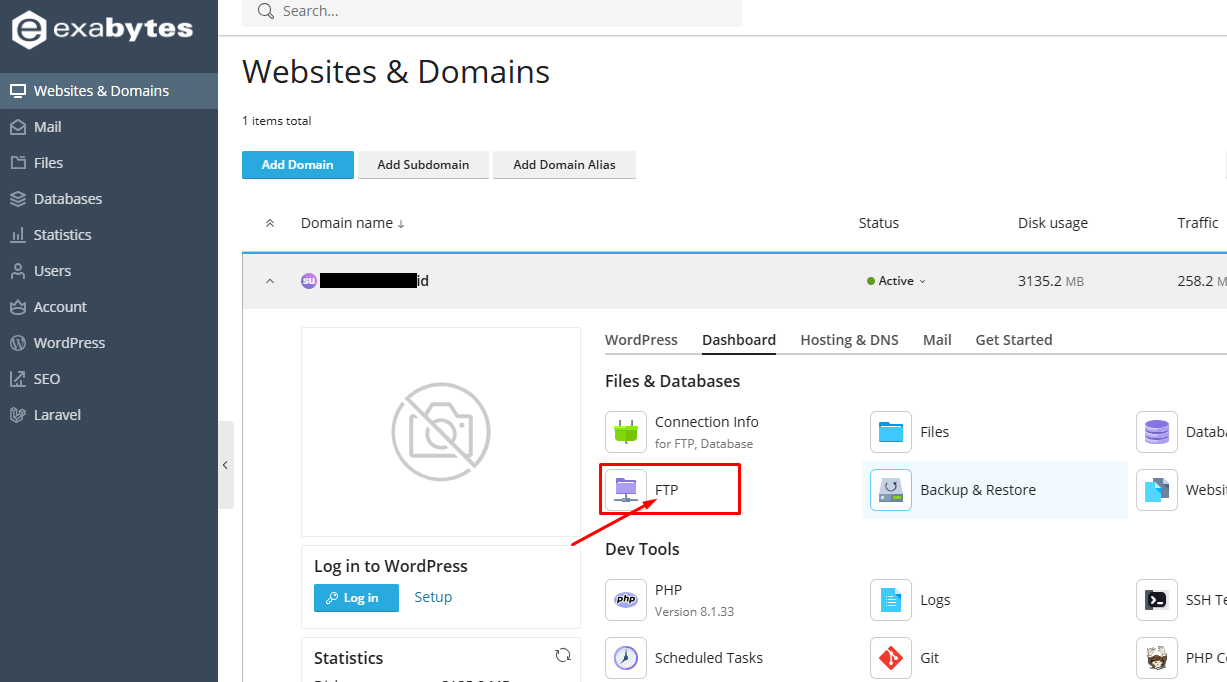Click the Databases cylinder icon in dashboard

pyautogui.click(x=1157, y=432)
